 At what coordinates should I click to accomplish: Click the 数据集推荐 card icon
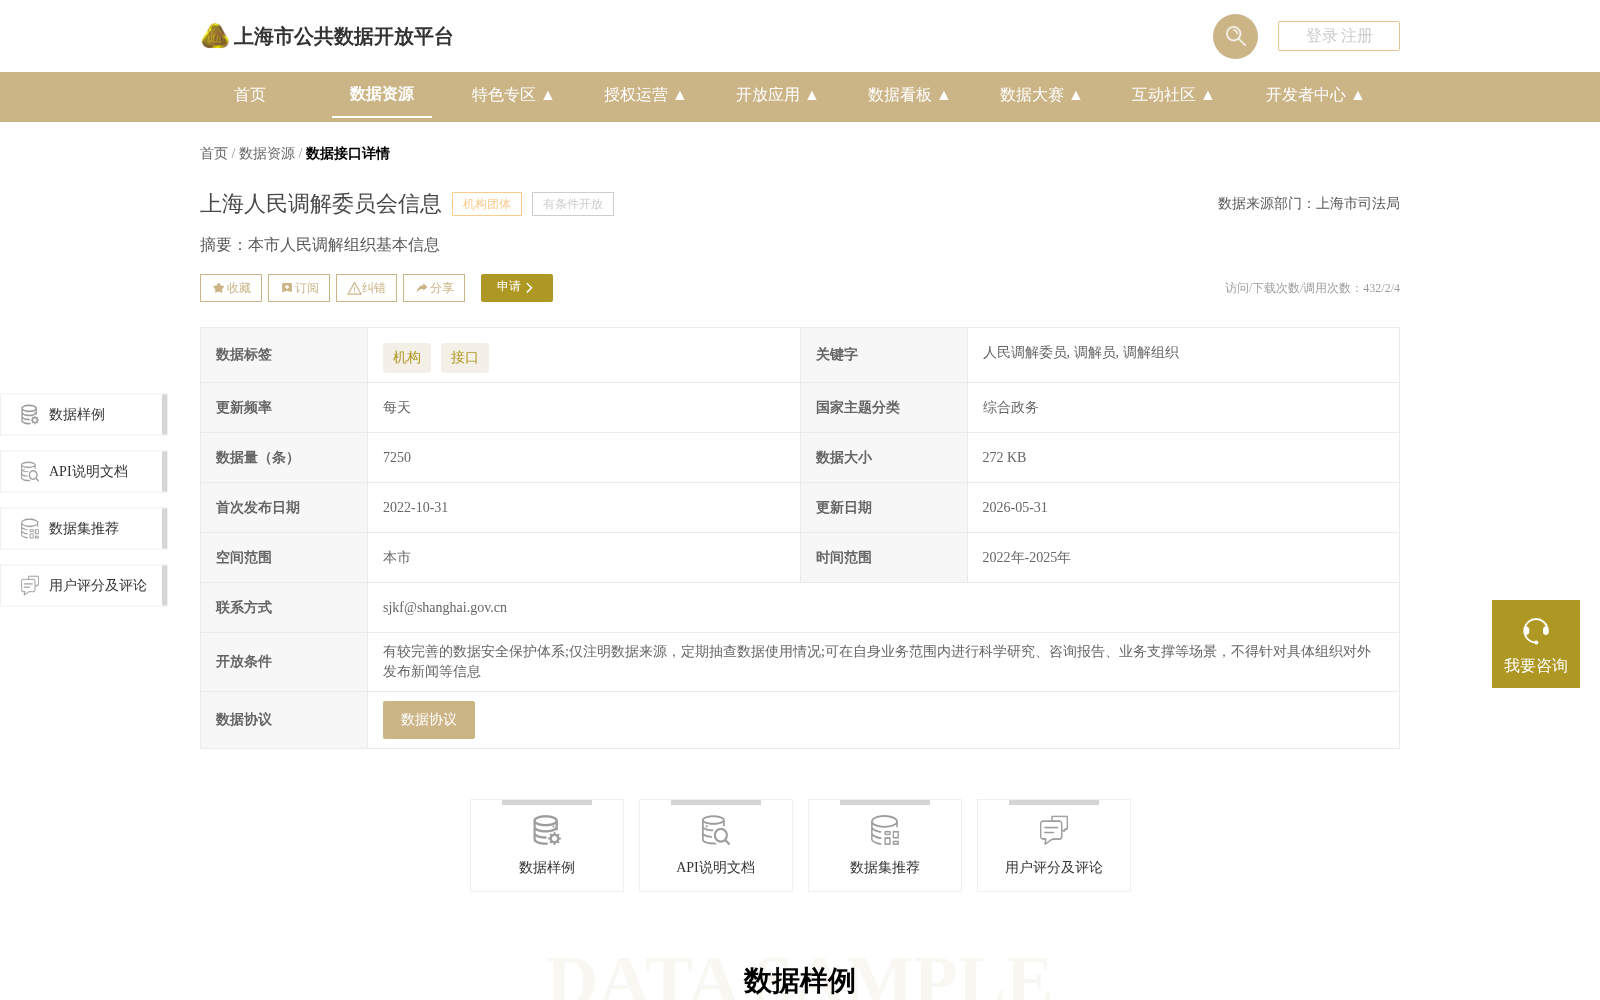click(x=885, y=830)
